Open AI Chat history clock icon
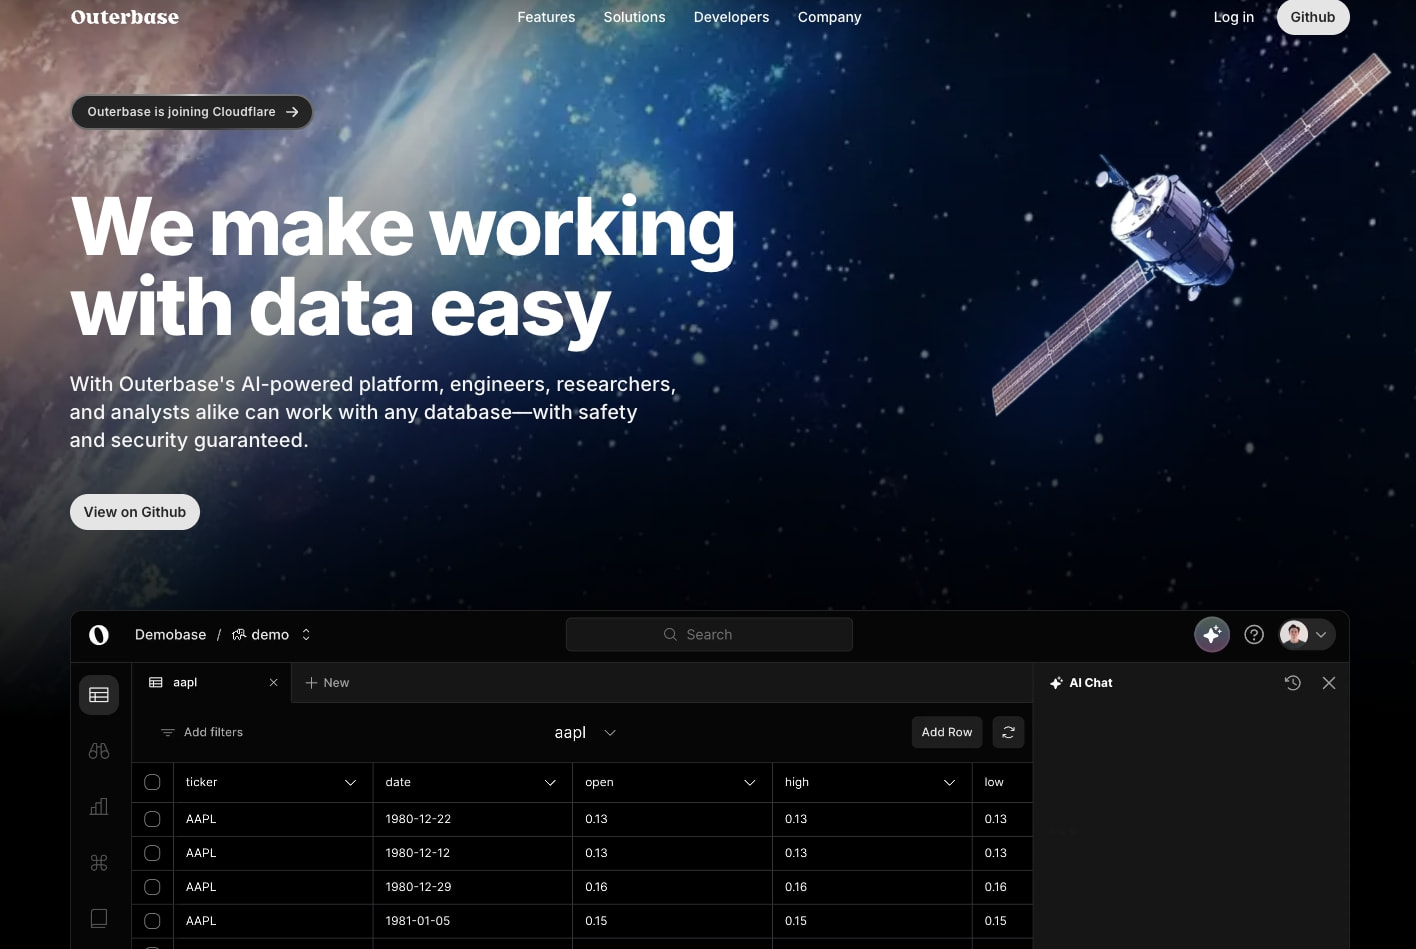The width and height of the screenshot is (1416, 949). (x=1293, y=683)
